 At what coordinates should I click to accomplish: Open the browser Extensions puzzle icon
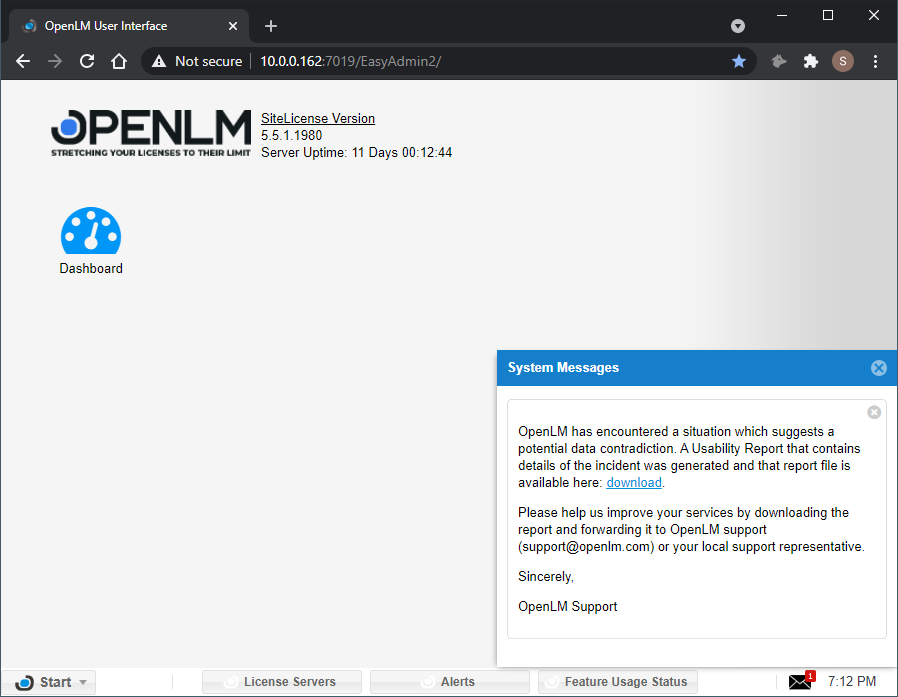pyautogui.click(x=811, y=61)
